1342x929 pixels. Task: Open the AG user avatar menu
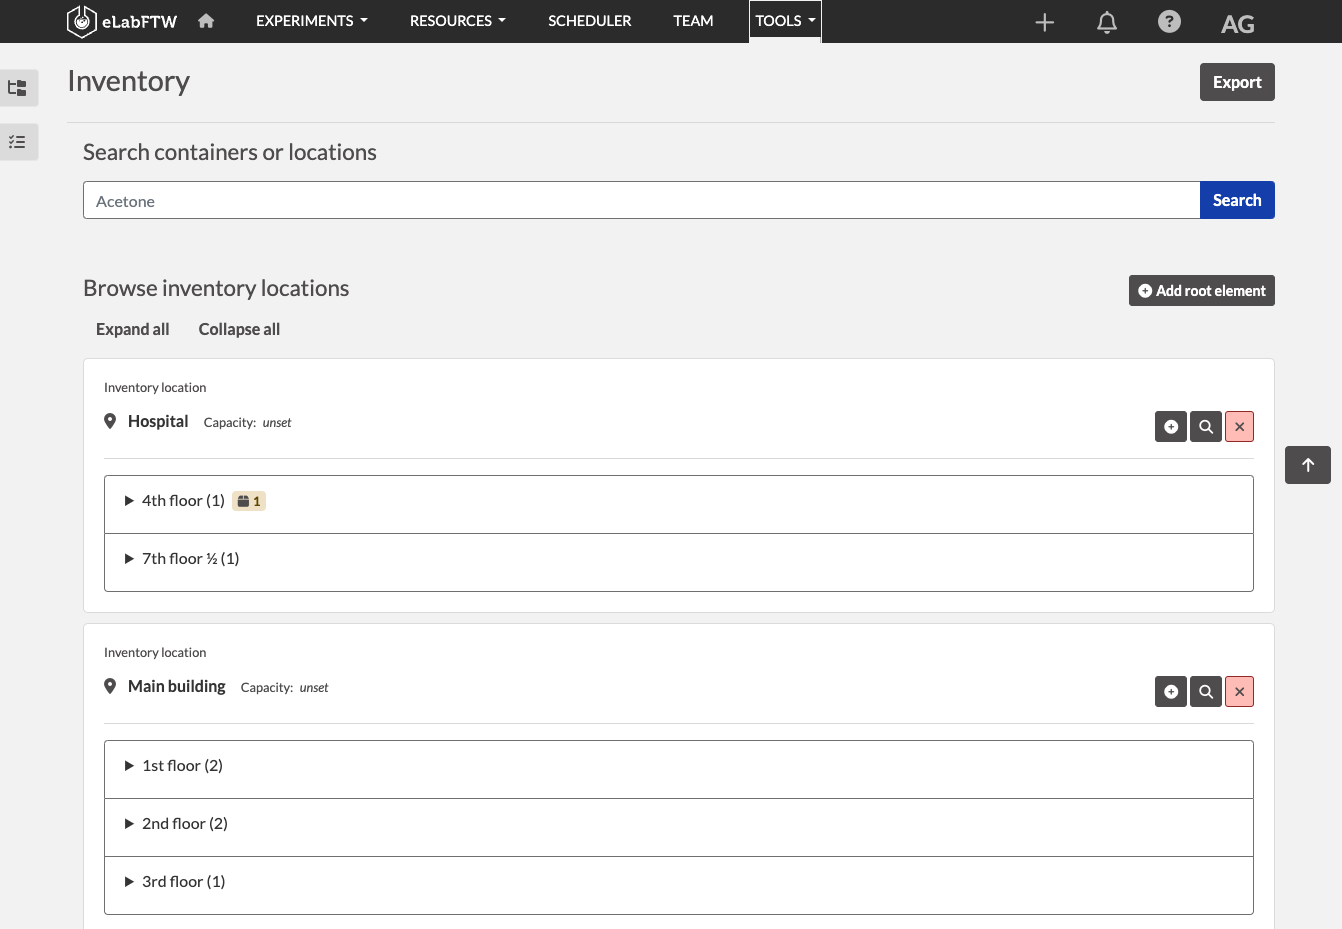1238,24
